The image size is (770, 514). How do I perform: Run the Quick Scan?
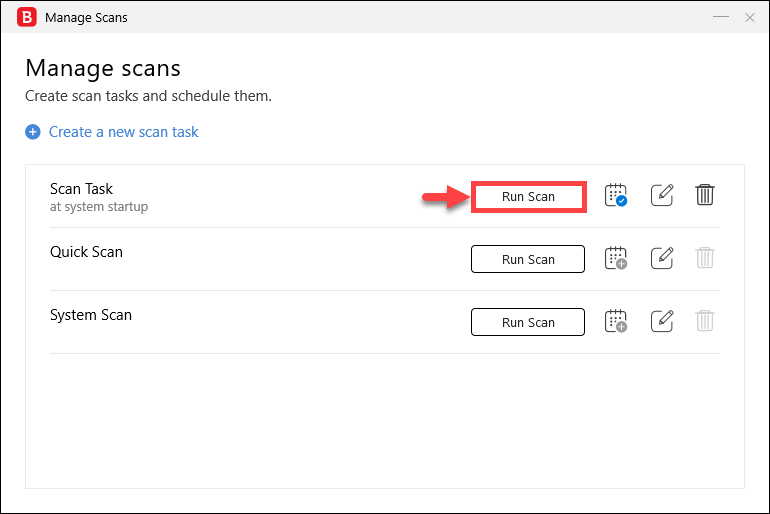(528, 259)
